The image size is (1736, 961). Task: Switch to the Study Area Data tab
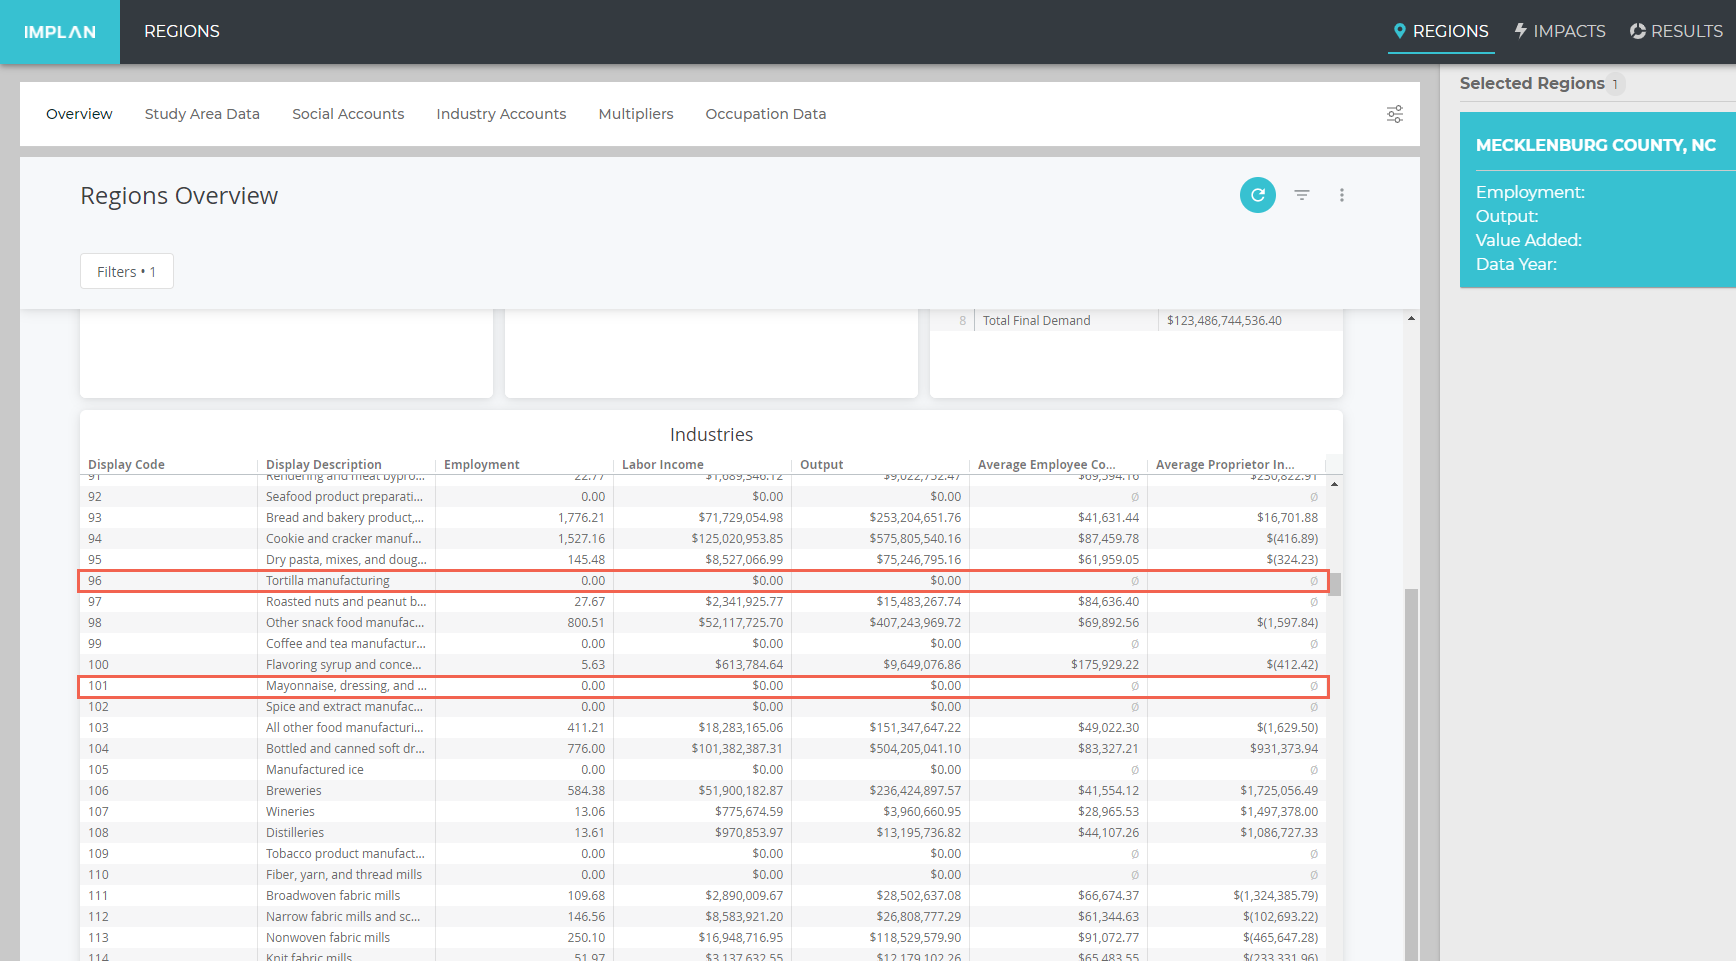[202, 114]
